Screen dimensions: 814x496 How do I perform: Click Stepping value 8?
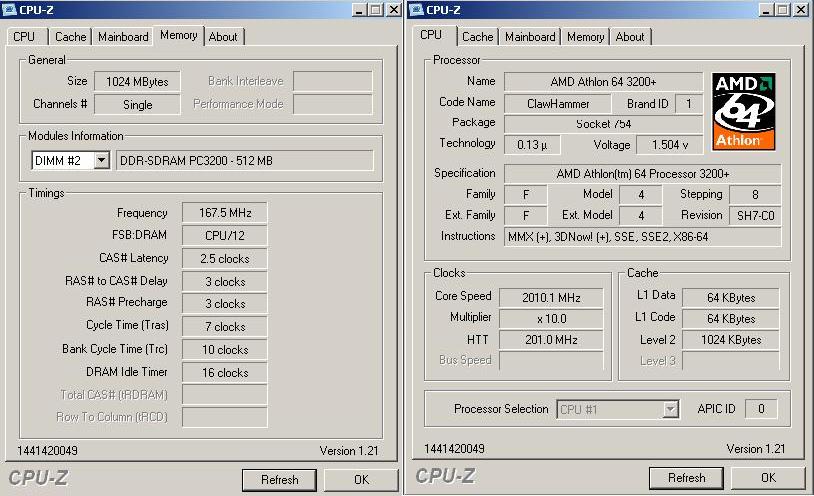click(755, 195)
